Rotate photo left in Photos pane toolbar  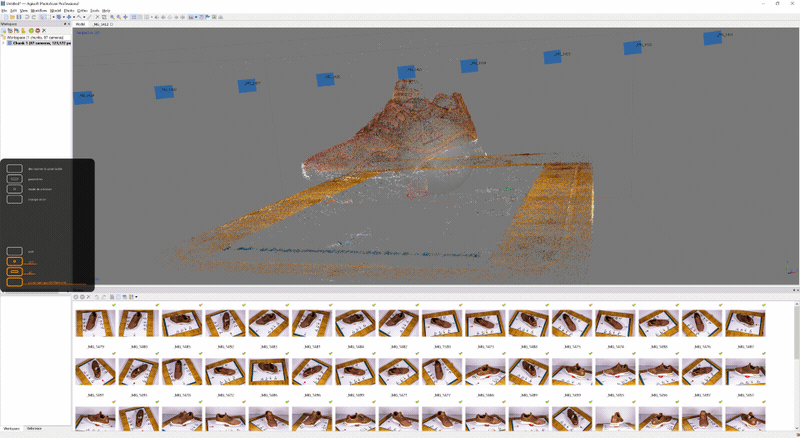point(96,297)
